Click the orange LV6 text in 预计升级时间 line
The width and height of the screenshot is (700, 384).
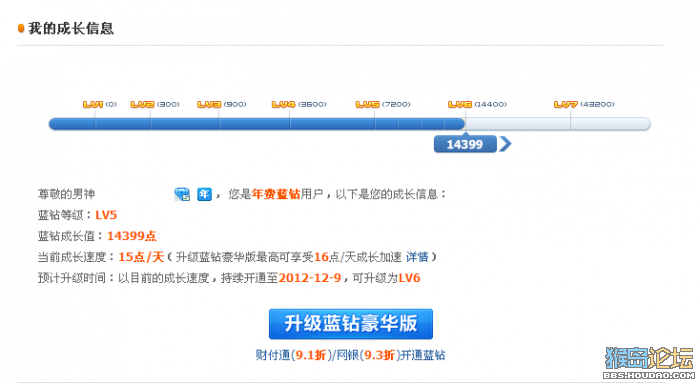tap(409, 278)
